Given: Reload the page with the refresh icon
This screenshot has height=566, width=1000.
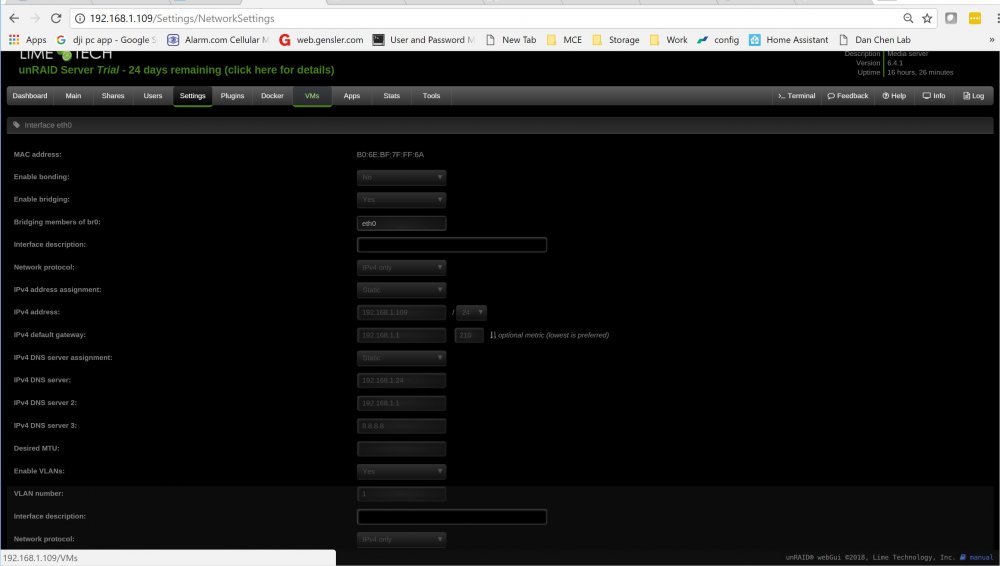Looking at the screenshot, I should (x=55, y=19).
